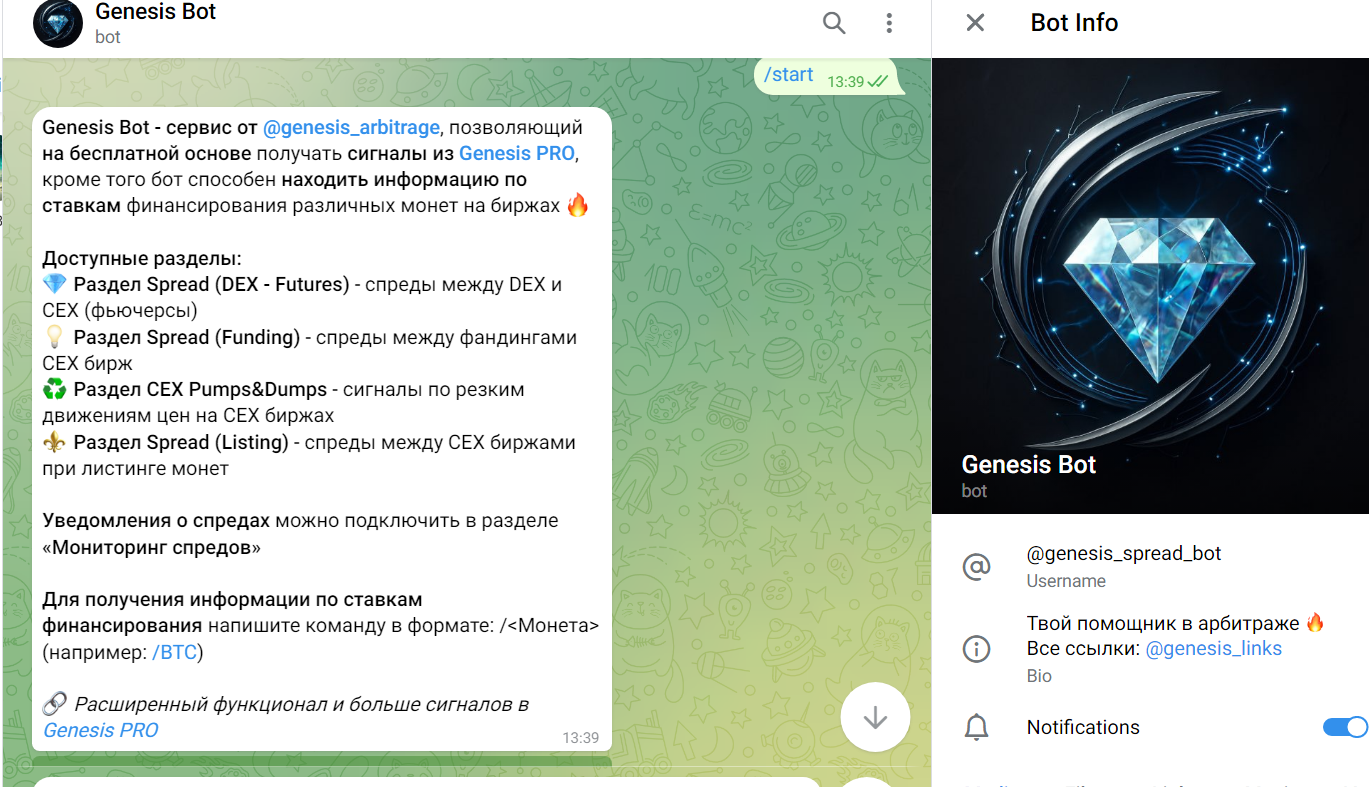Open the diamond profile picture
This screenshot has width=1369, height=787.
coord(1150,286)
